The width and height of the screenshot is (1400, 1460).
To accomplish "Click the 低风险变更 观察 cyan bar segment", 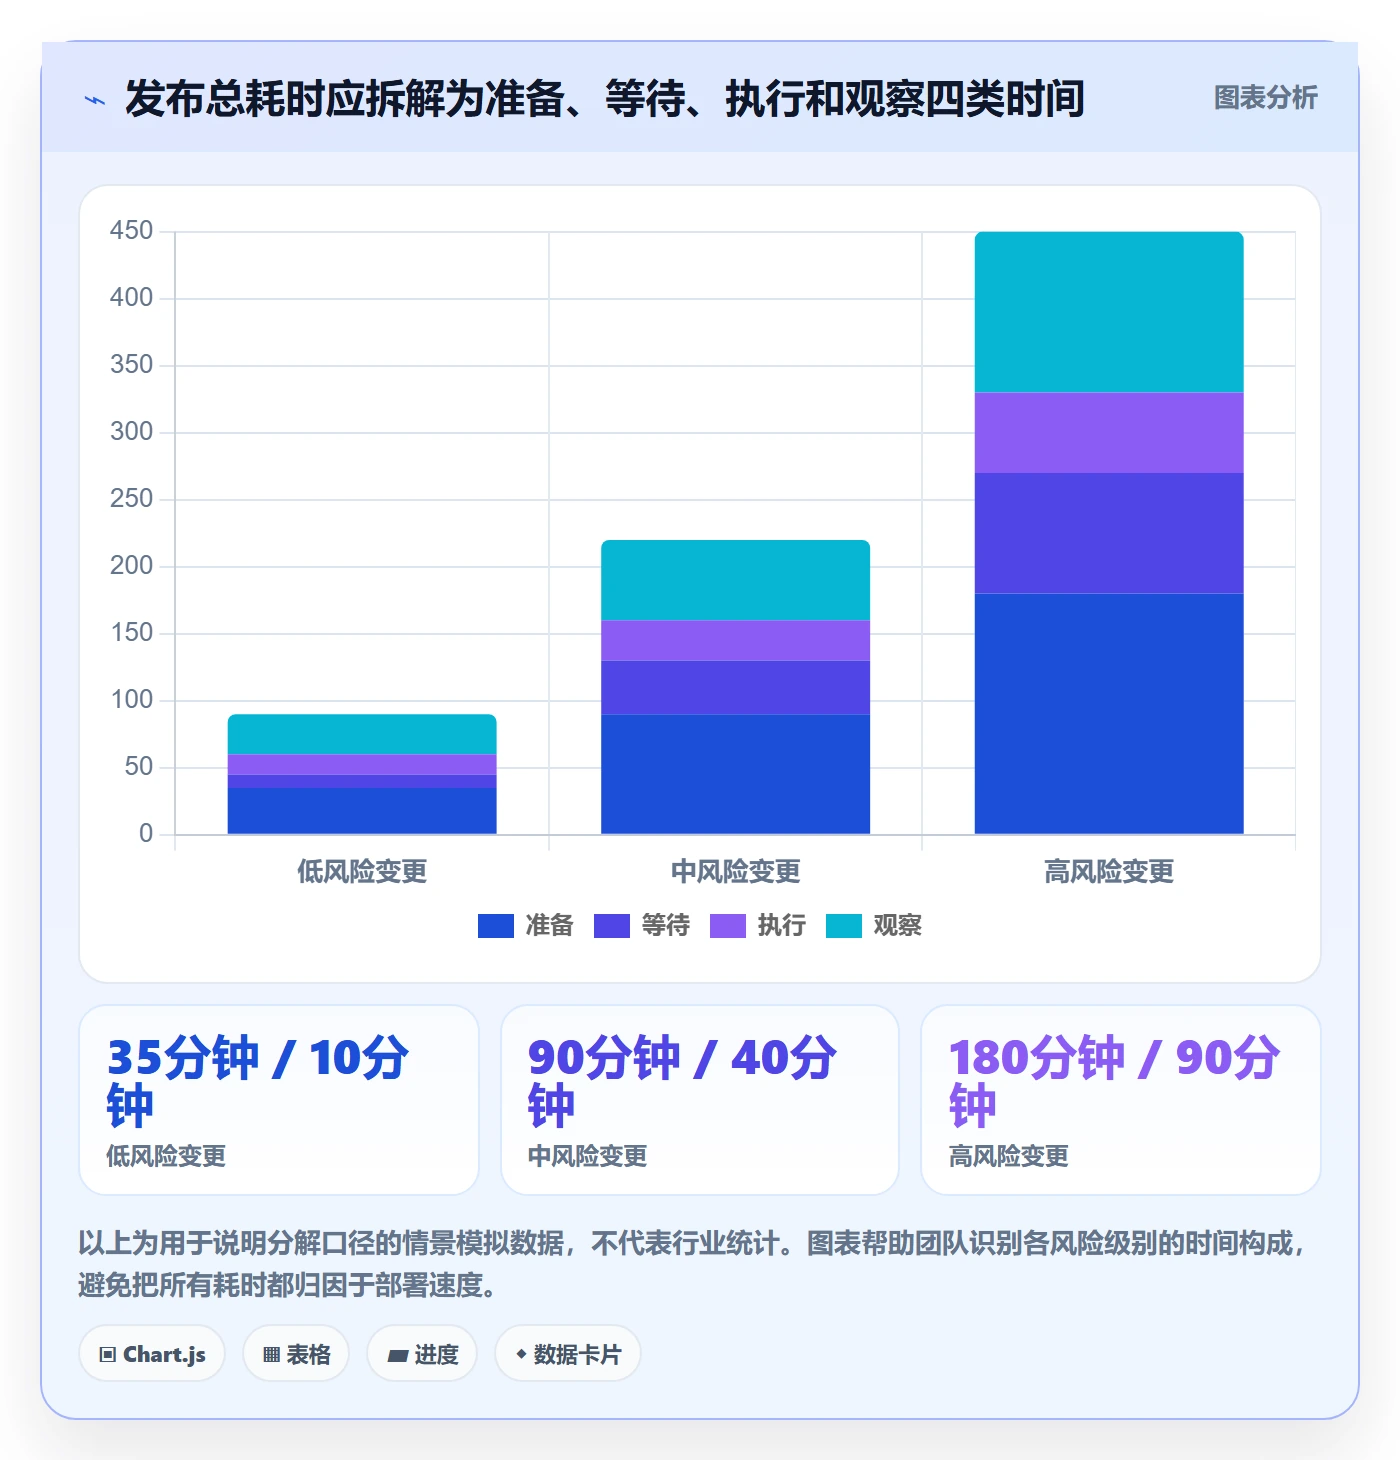I will pos(362,734).
